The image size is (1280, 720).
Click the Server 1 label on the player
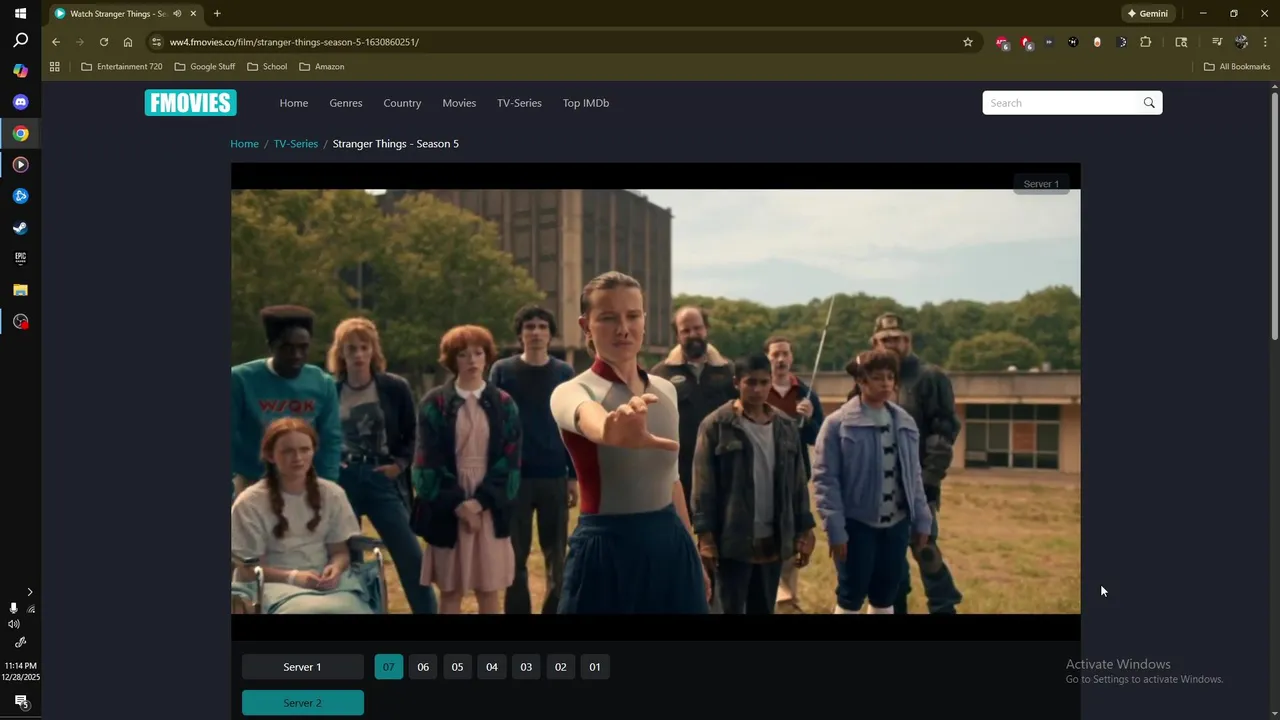coord(1041,184)
